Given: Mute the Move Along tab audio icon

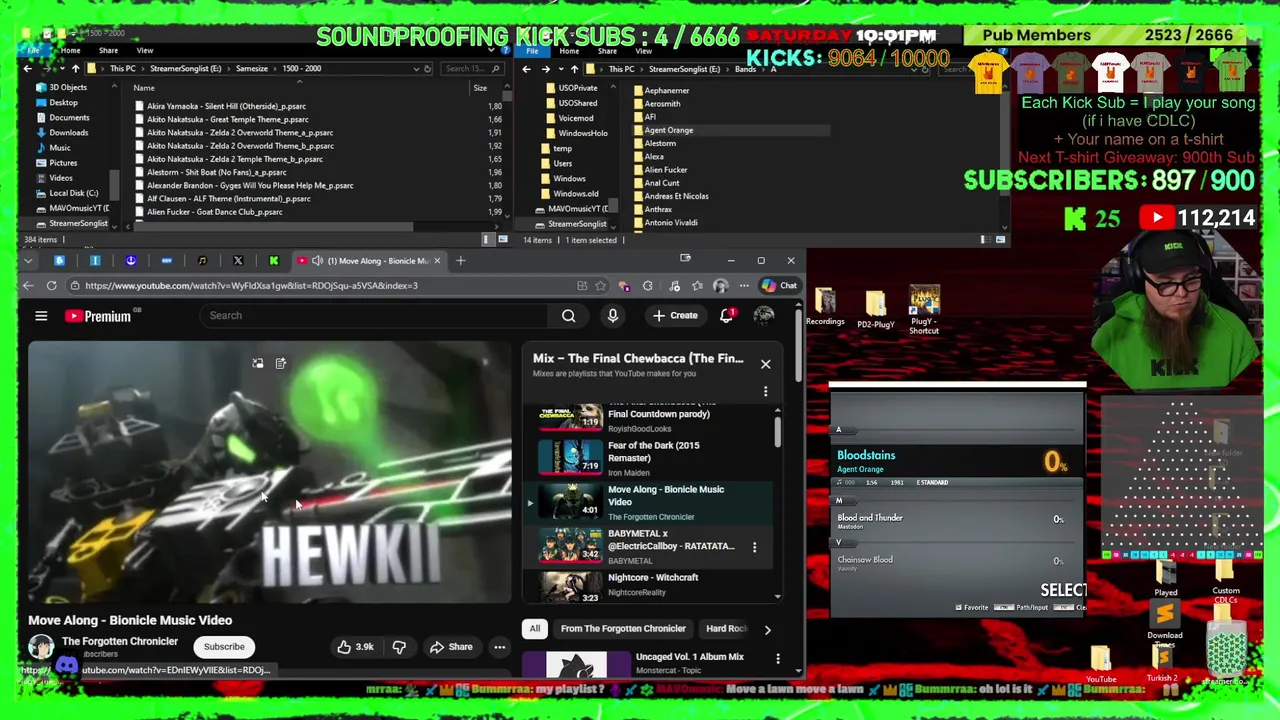Looking at the screenshot, I should (317, 261).
